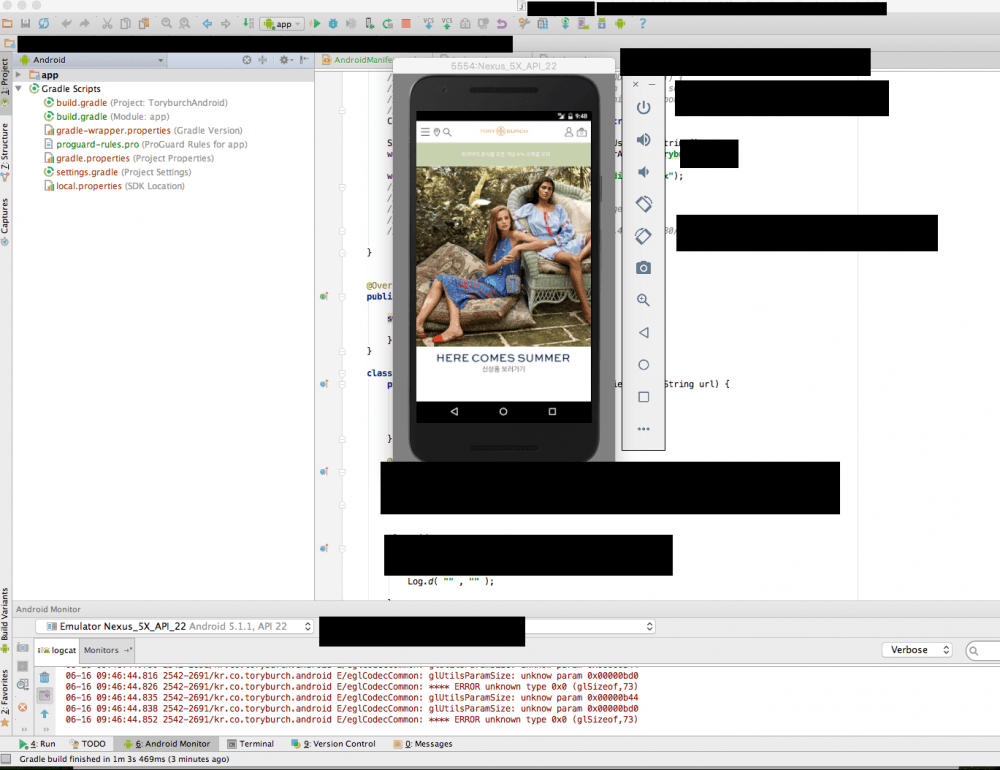Open the emulator extended controls (three dots)
The height and width of the screenshot is (770, 1000).
click(643, 428)
